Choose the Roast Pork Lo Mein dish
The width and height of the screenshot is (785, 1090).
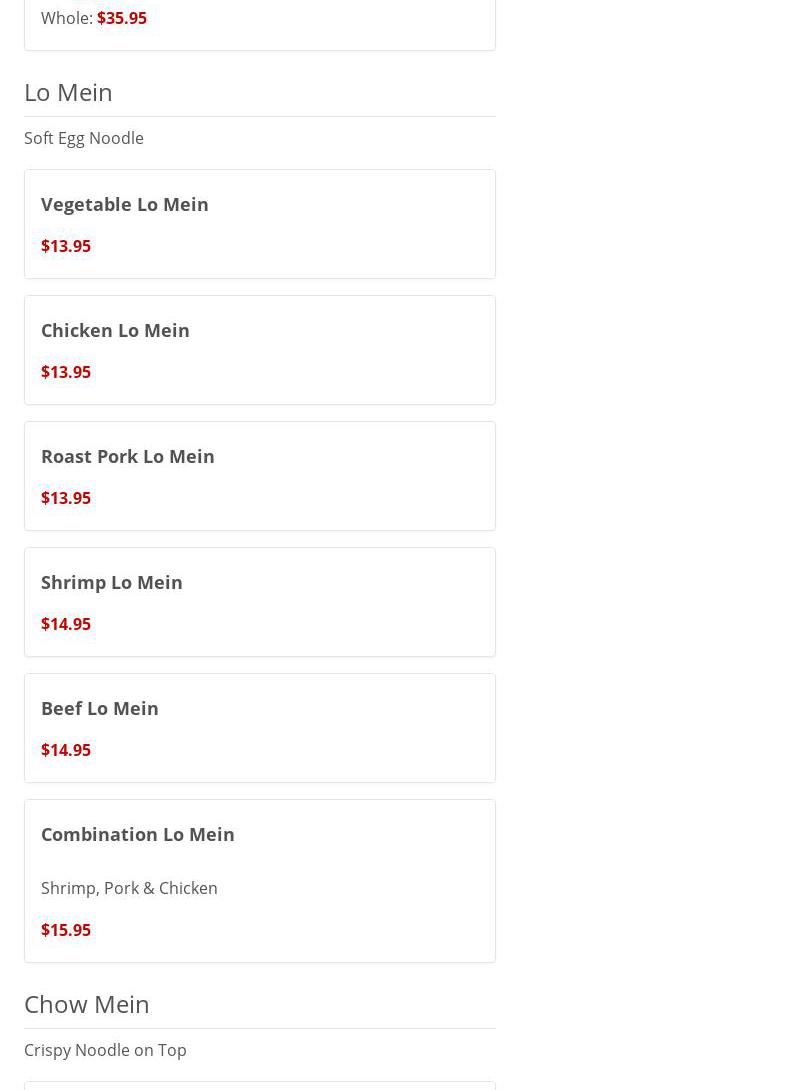point(128,456)
